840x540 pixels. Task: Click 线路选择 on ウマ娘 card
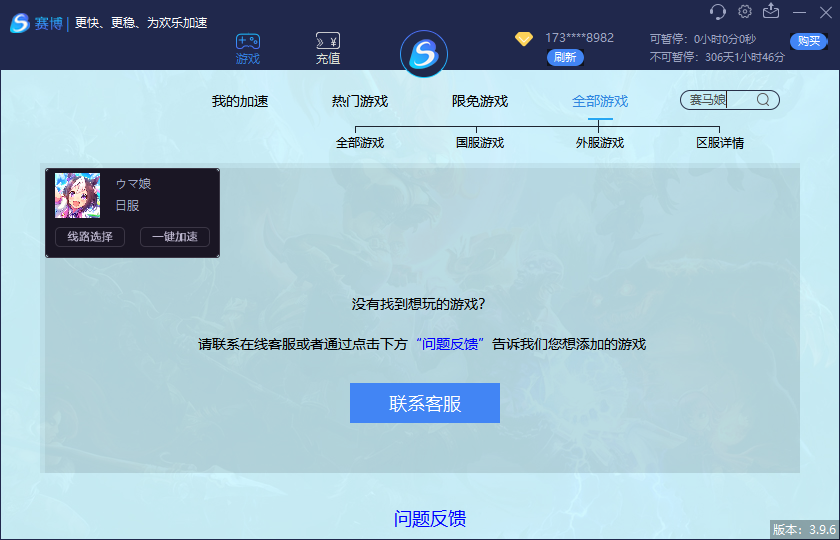90,237
